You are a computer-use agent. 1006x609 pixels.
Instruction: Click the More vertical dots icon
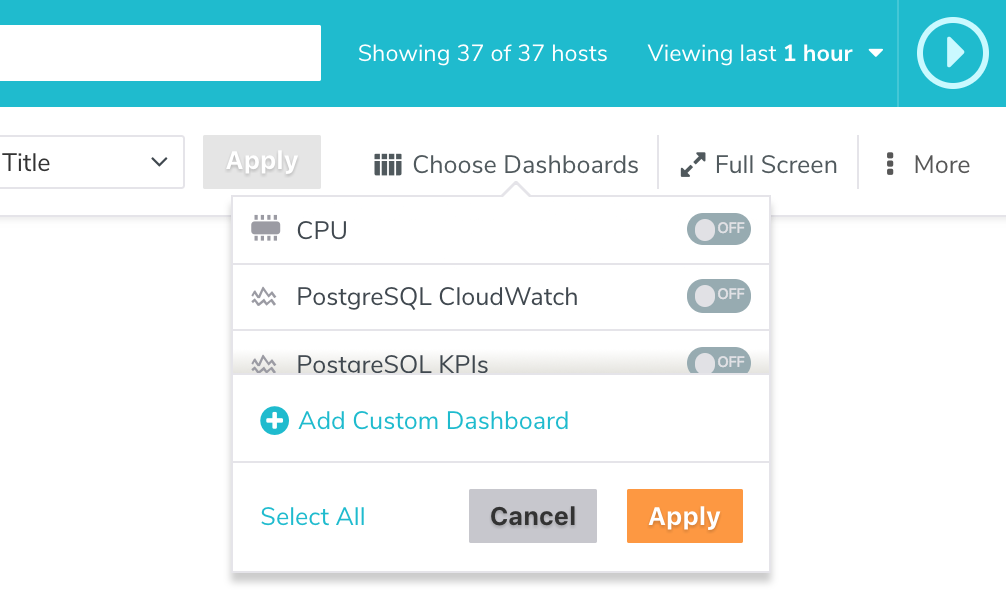889,165
